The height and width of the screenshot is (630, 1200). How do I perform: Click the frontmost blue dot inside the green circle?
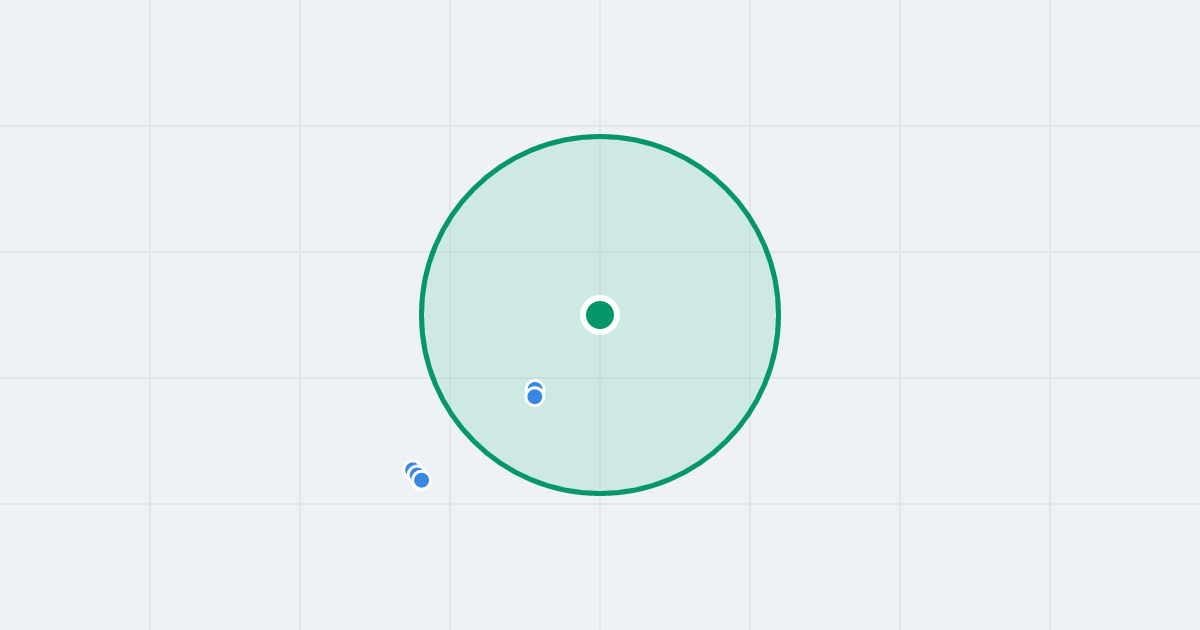click(x=535, y=397)
